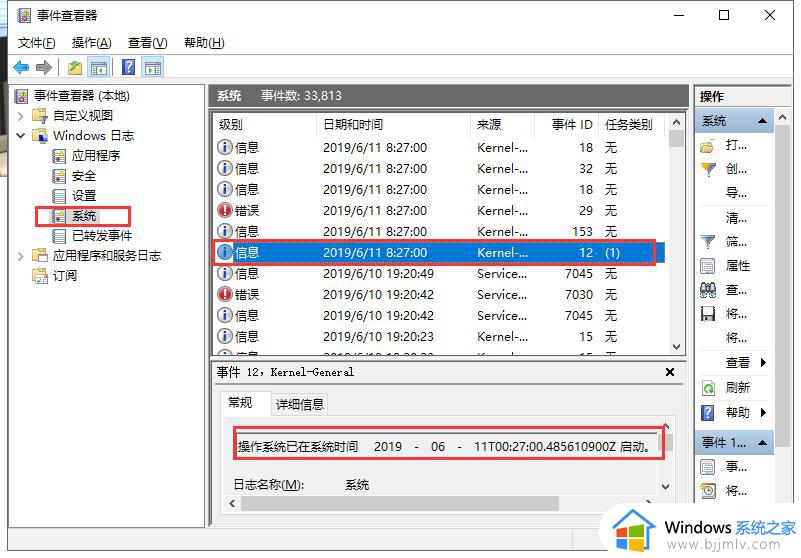Click the 清... clear log action
Viewport: 801px width, 558px height.
tap(736, 219)
